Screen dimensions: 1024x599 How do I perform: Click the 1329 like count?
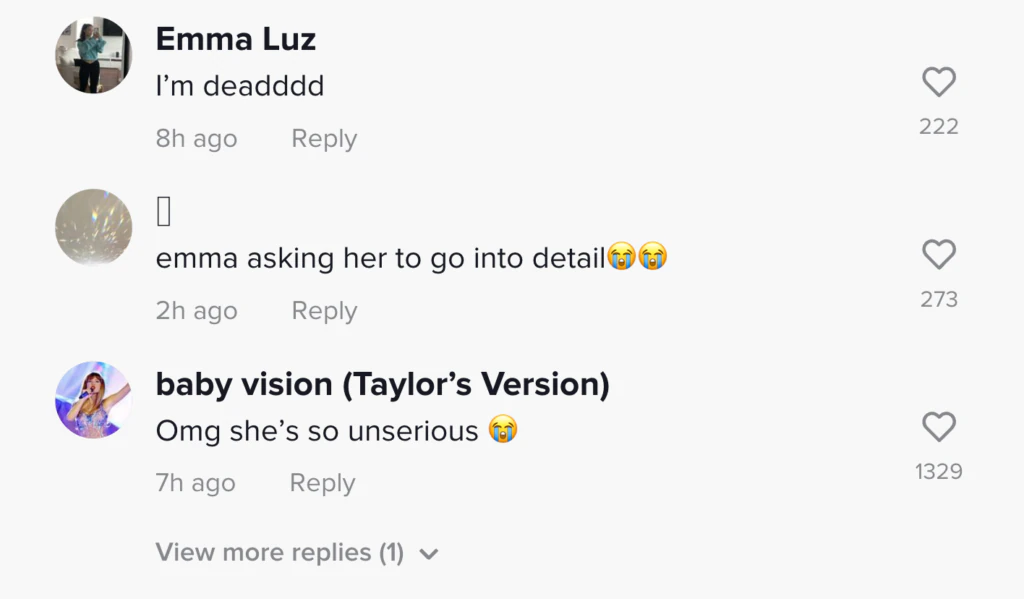click(x=938, y=471)
